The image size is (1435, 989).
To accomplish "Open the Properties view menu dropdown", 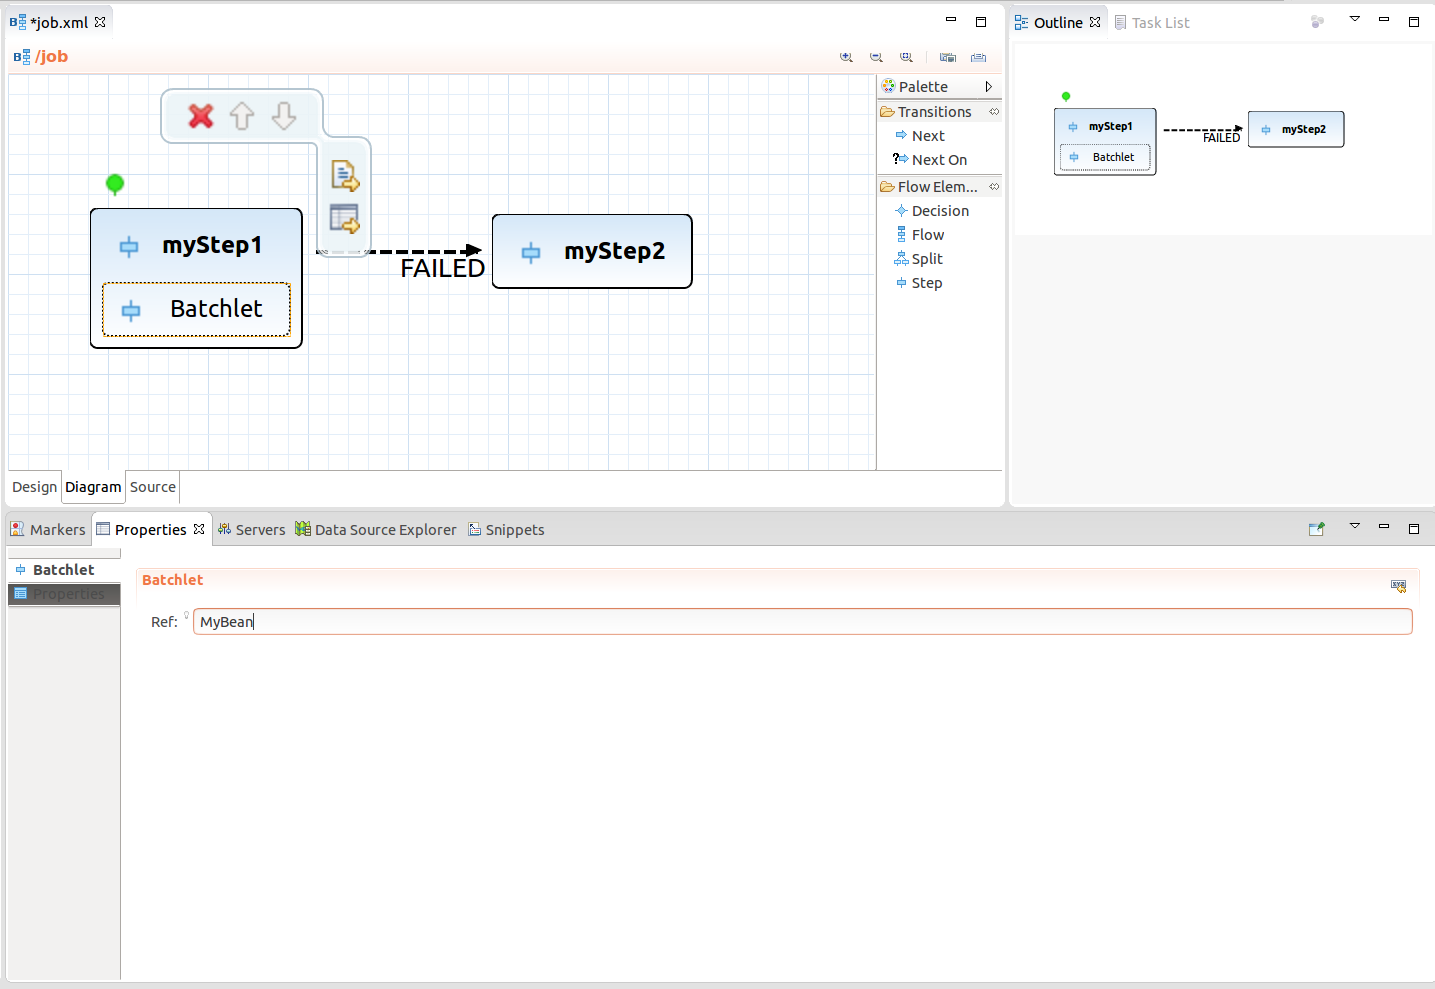I will coord(1355,526).
